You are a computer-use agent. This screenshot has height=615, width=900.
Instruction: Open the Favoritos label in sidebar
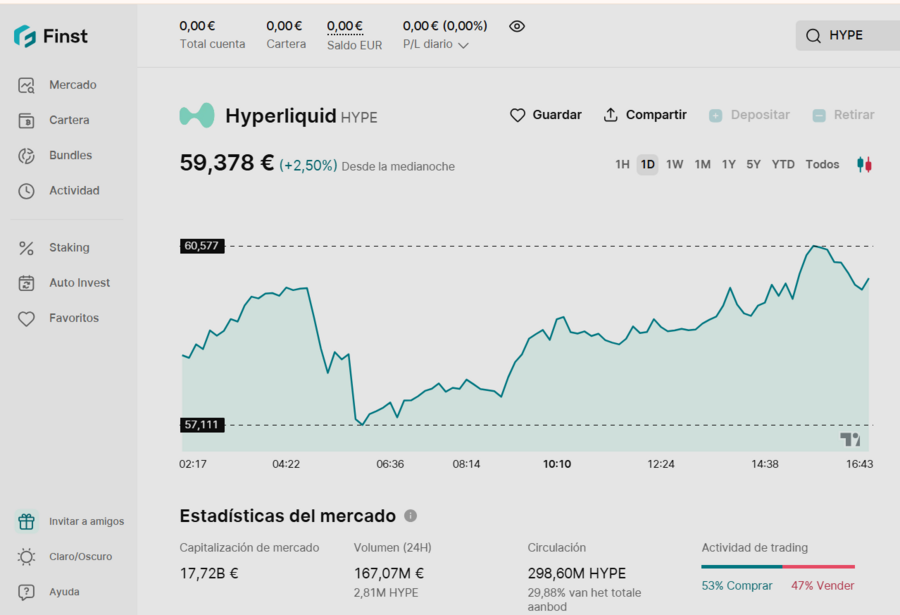[74, 318]
